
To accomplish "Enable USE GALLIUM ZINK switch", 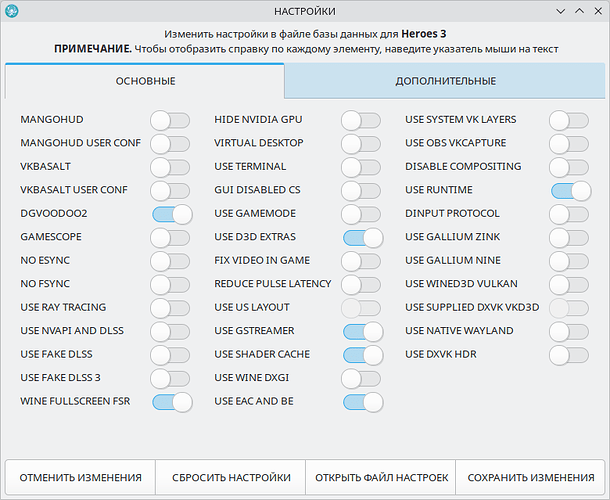I will pos(569,238).
